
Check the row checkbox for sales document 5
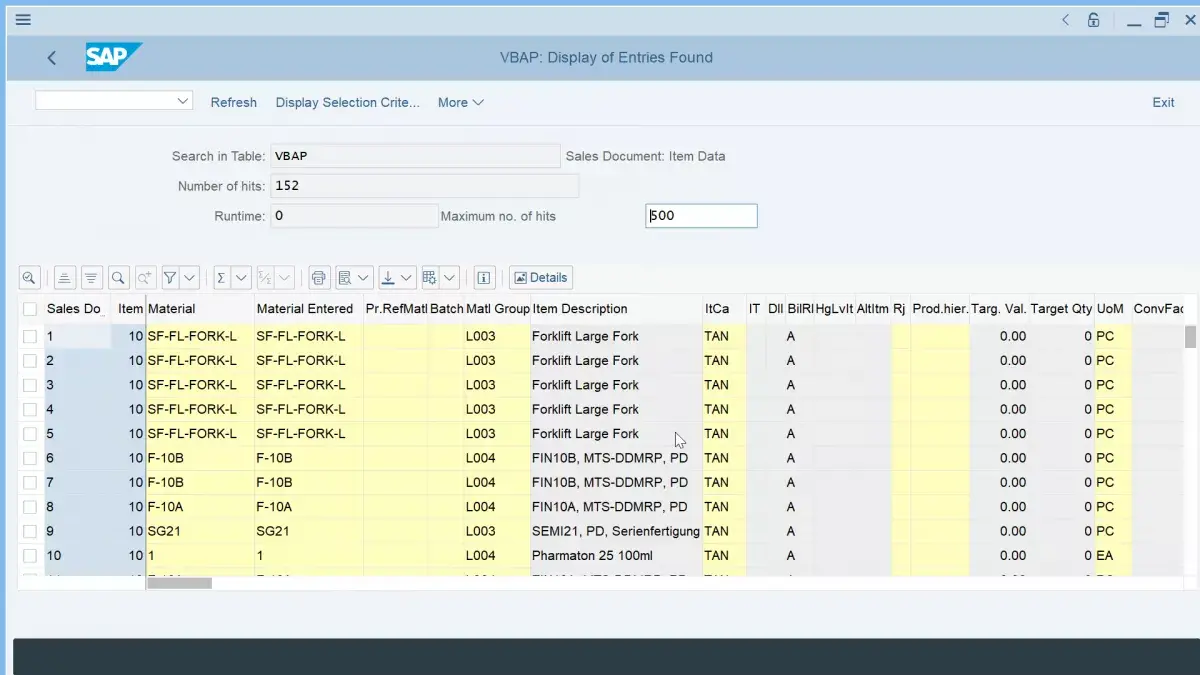(30, 434)
